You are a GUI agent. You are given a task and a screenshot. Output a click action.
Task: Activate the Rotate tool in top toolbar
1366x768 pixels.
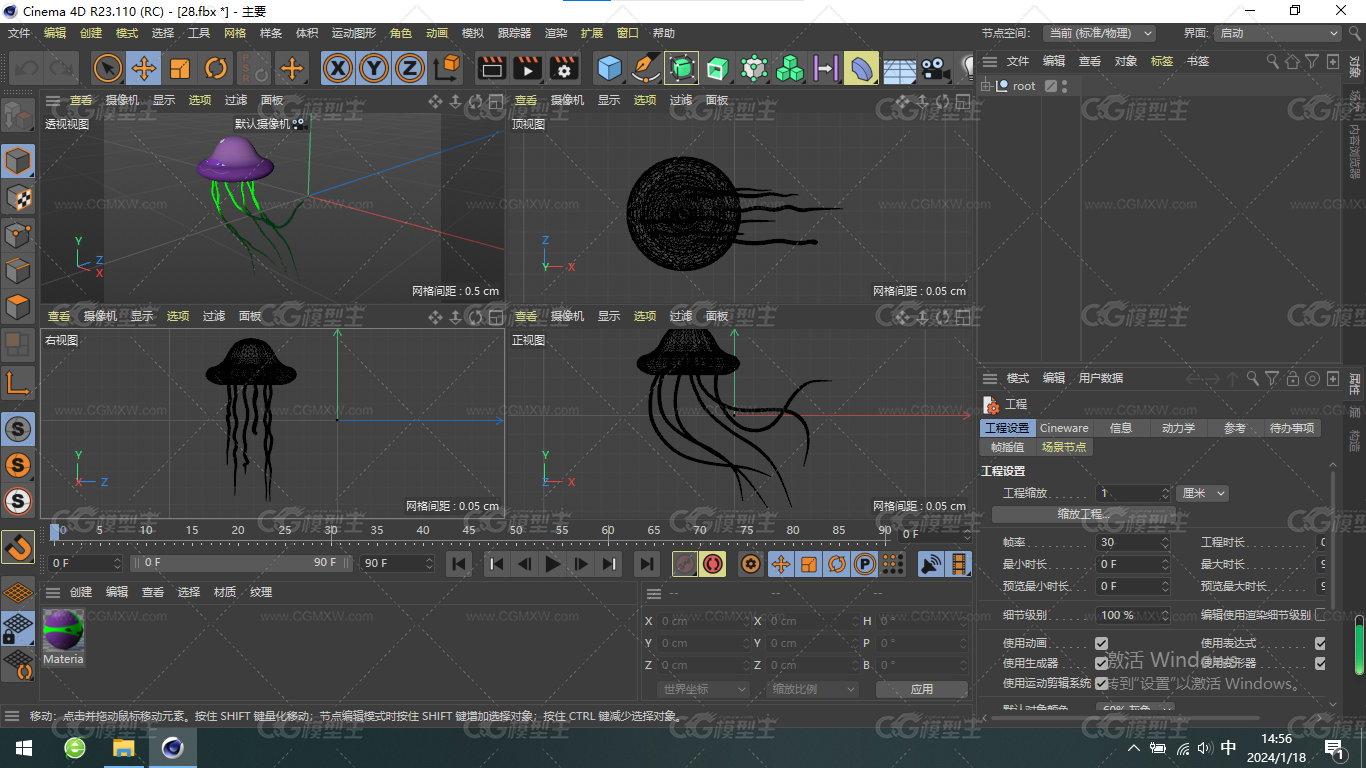[x=216, y=68]
